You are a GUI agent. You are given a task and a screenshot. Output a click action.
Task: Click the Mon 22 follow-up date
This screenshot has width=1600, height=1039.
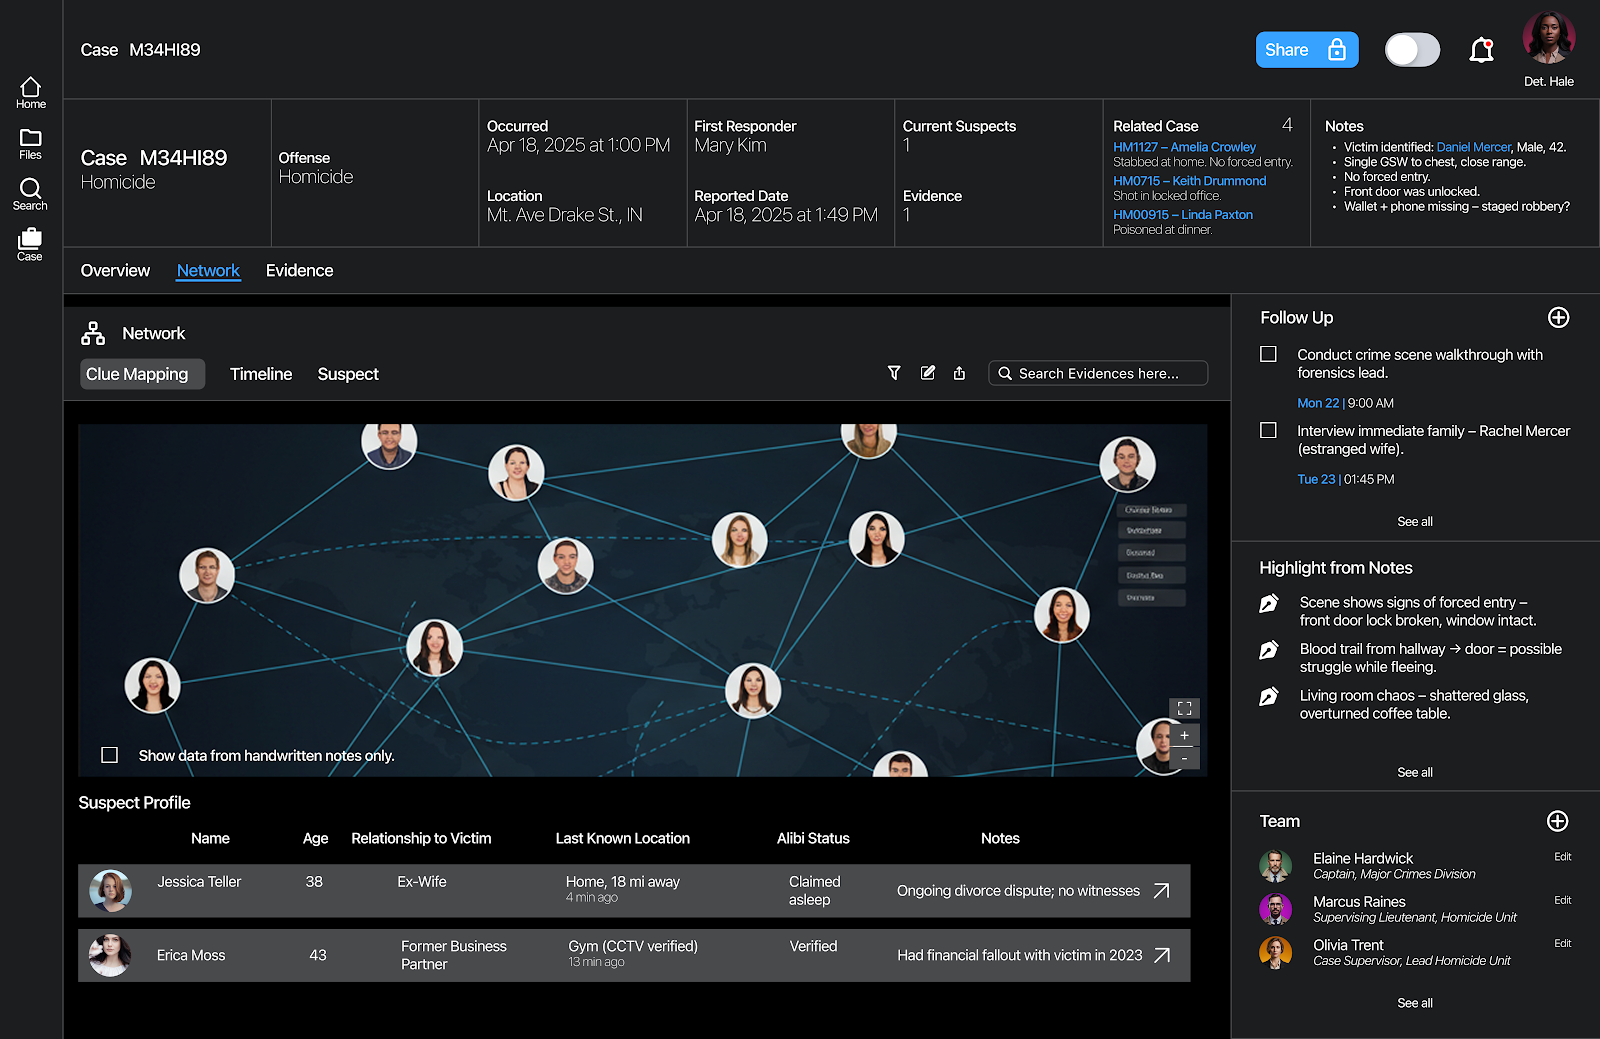(1317, 403)
